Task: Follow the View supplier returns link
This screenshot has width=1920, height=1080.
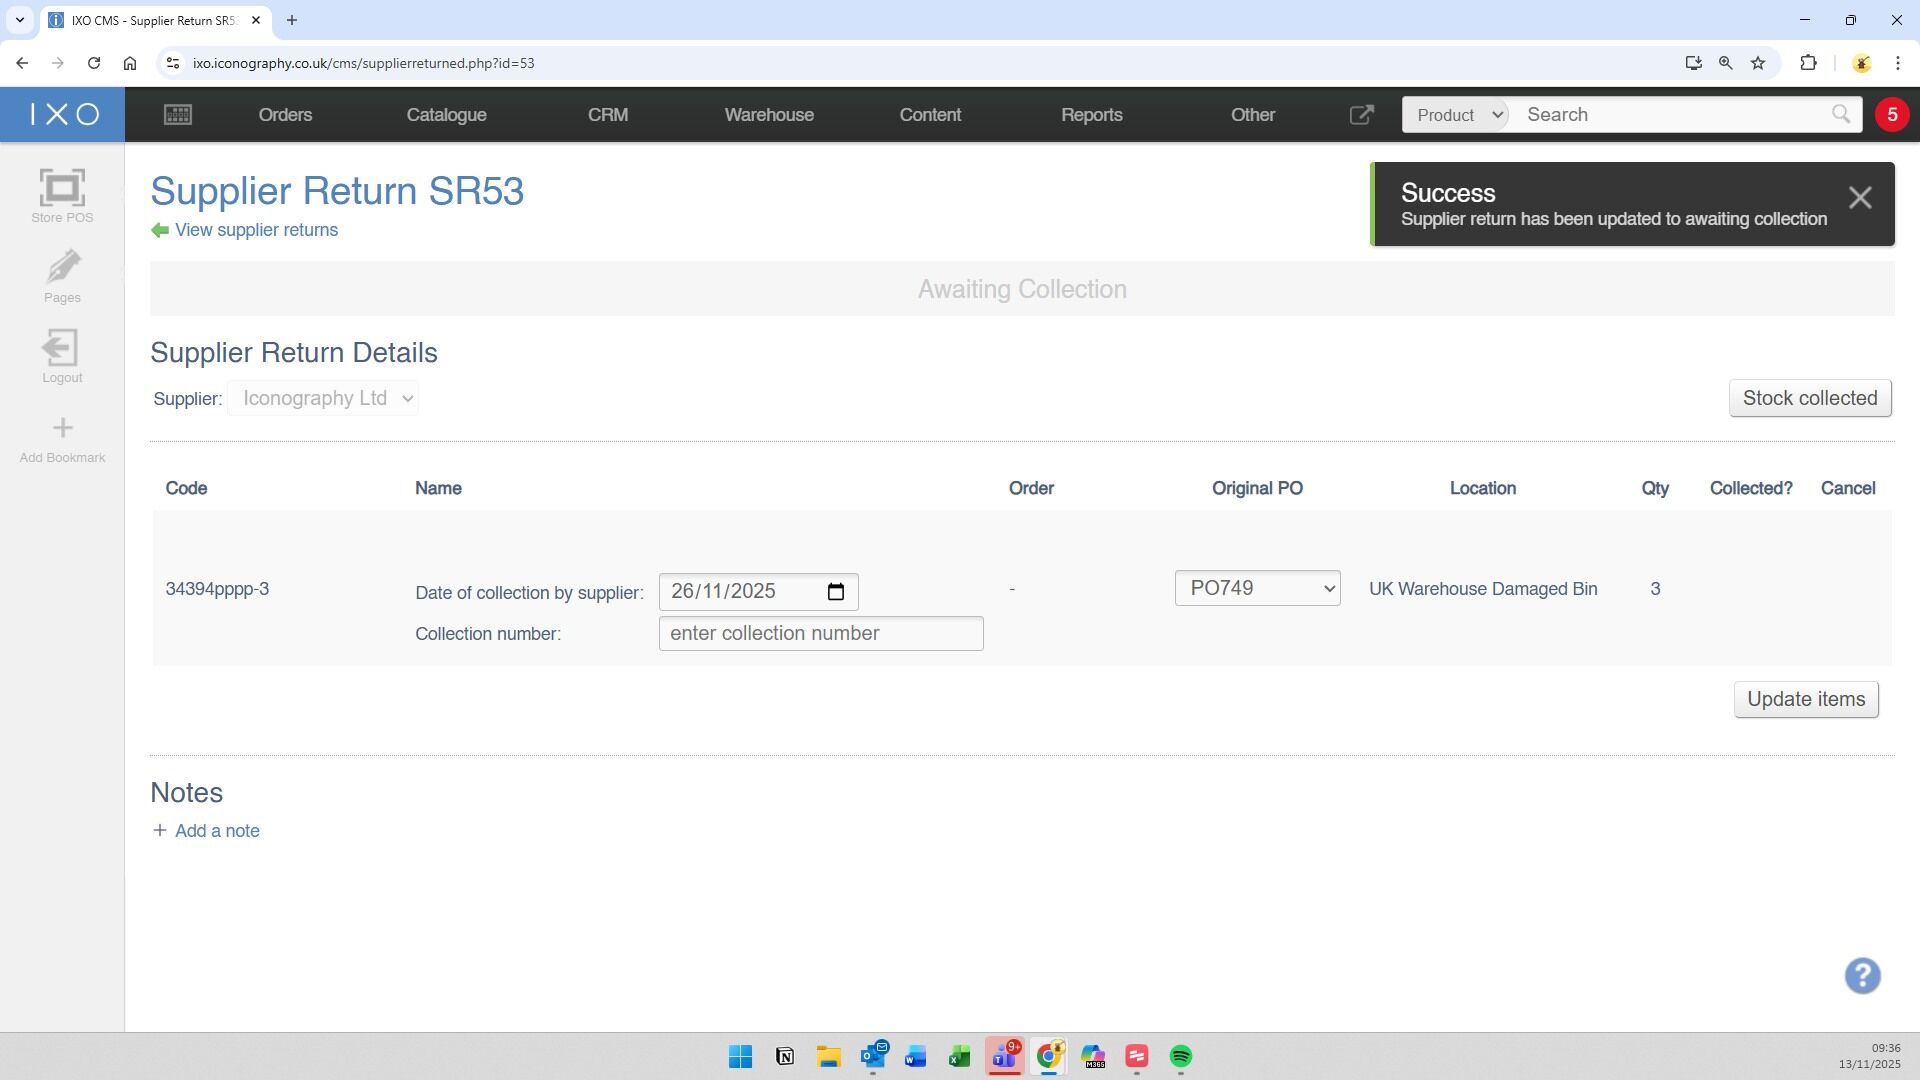Action: [256, 230]
